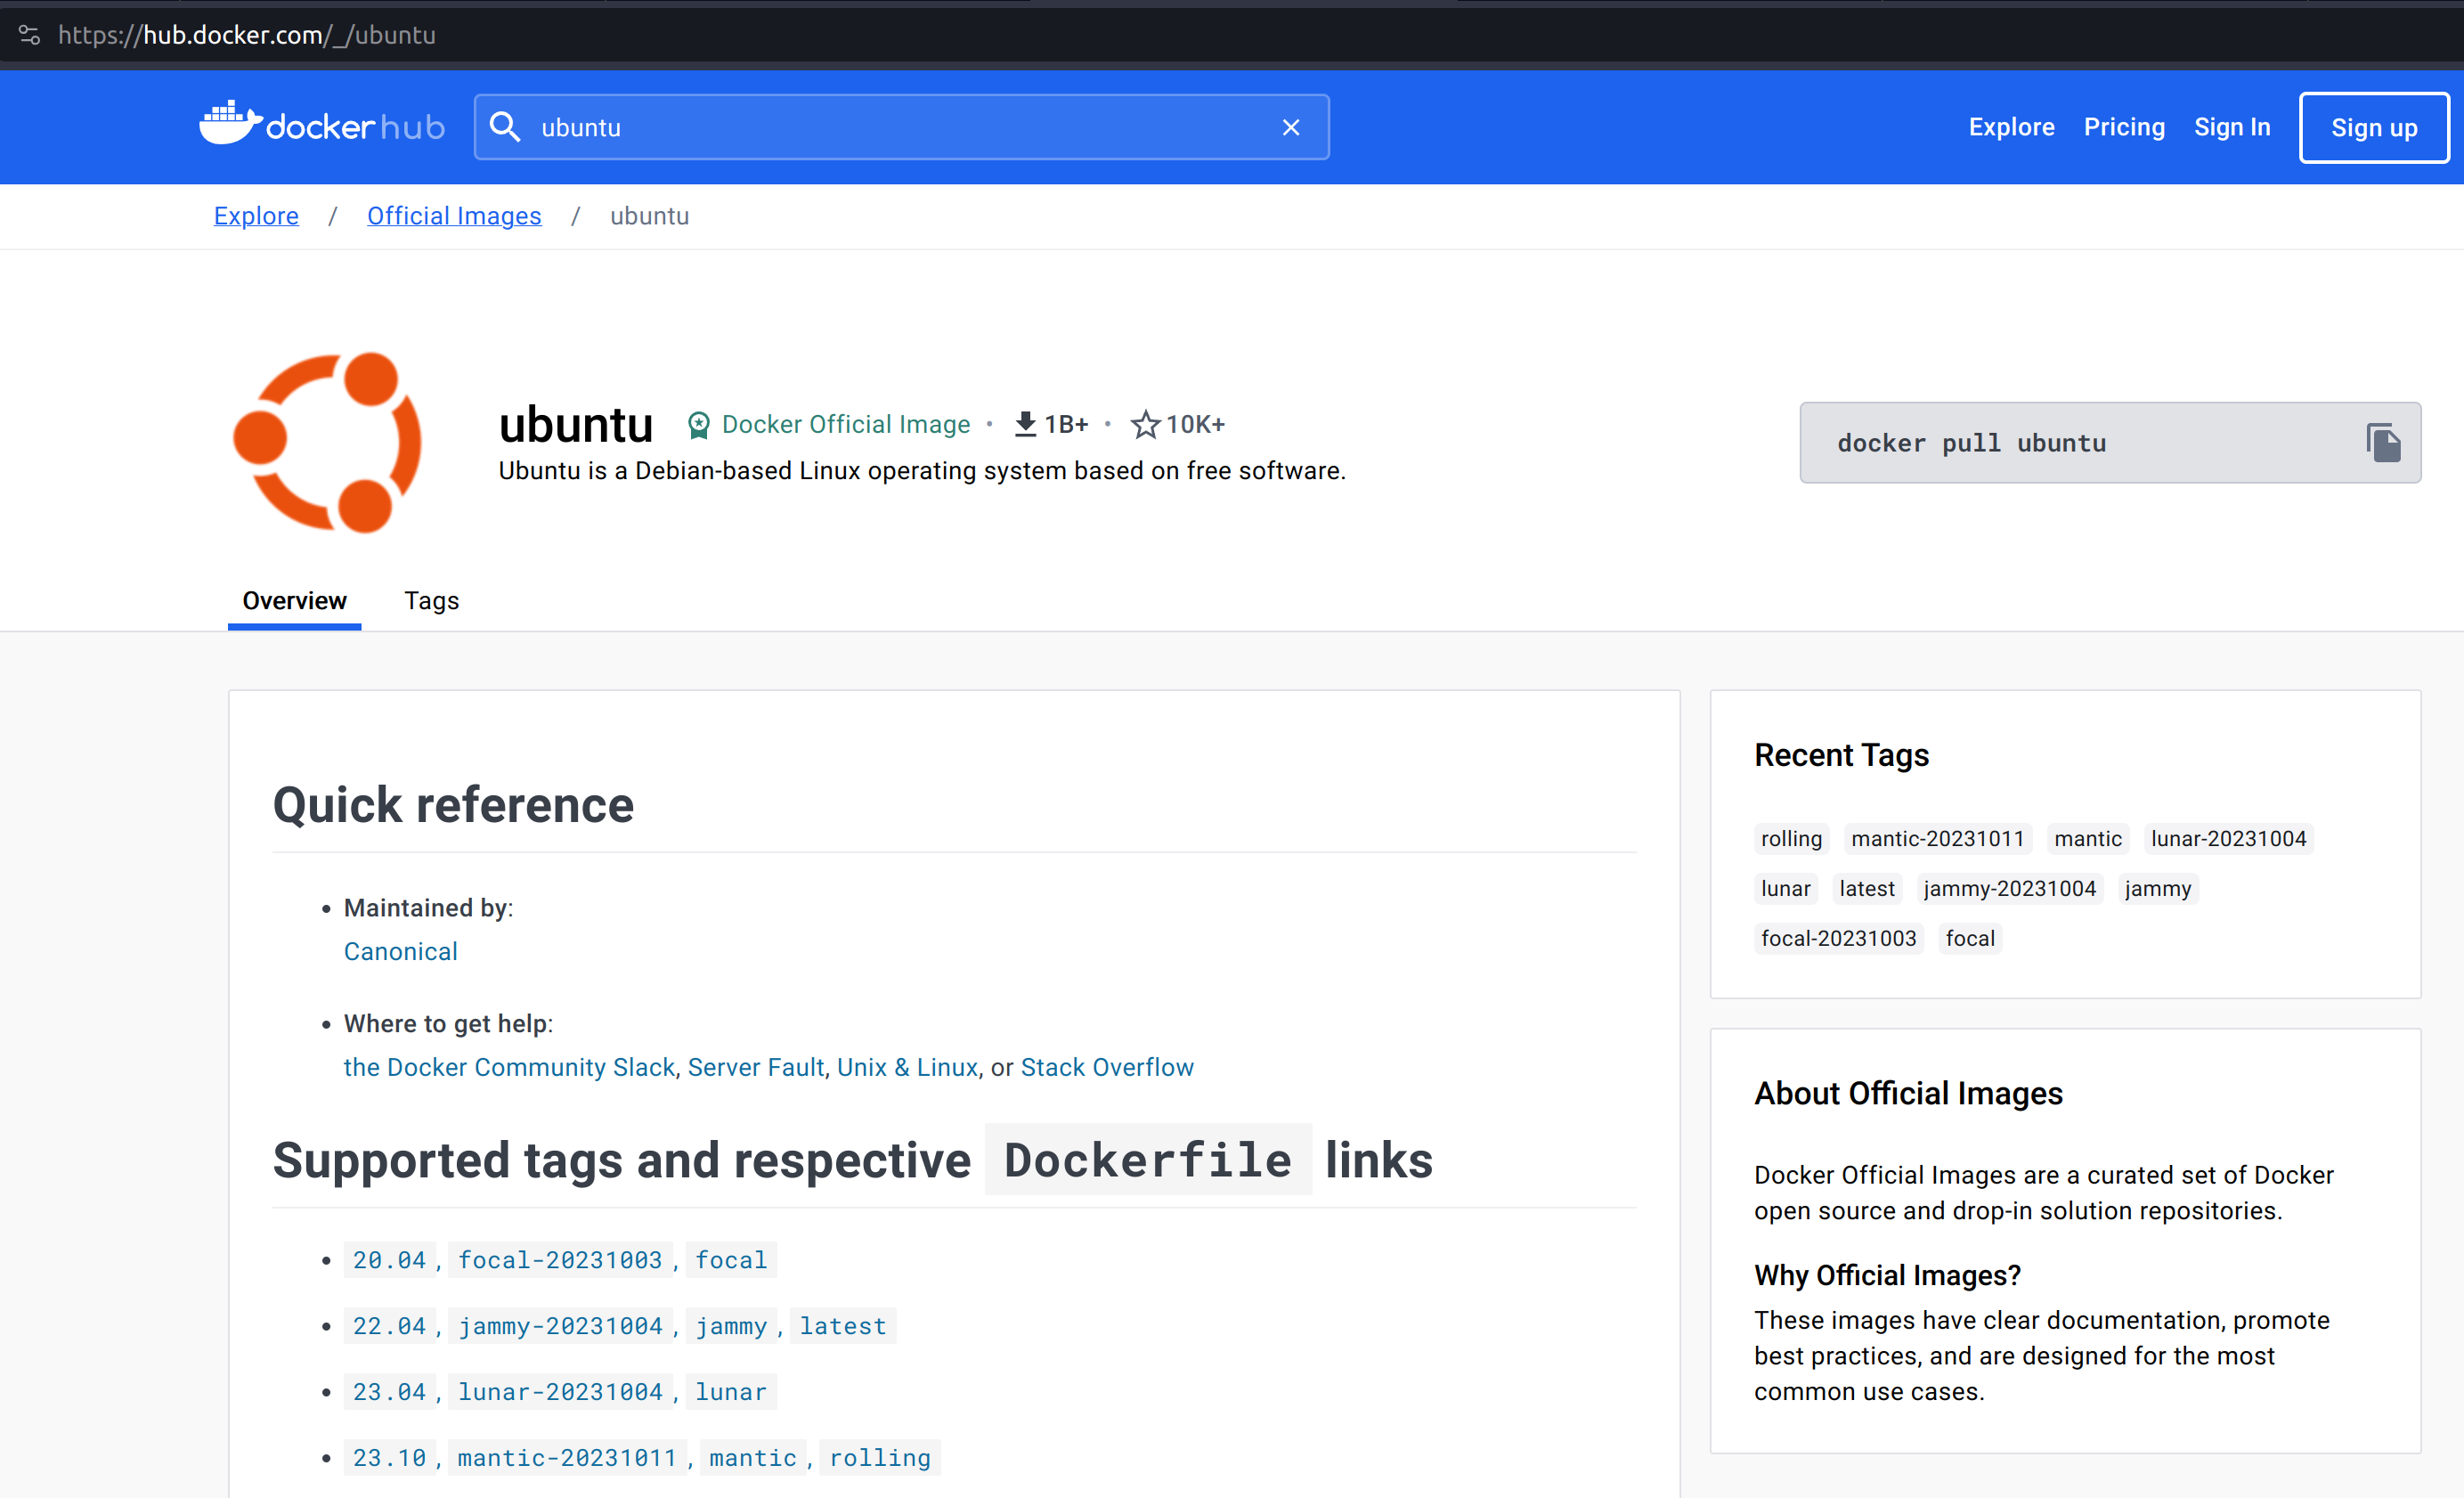Click the Sign In link
The height and width of the screenshot is (1498, 2464).
(2231, 127)
